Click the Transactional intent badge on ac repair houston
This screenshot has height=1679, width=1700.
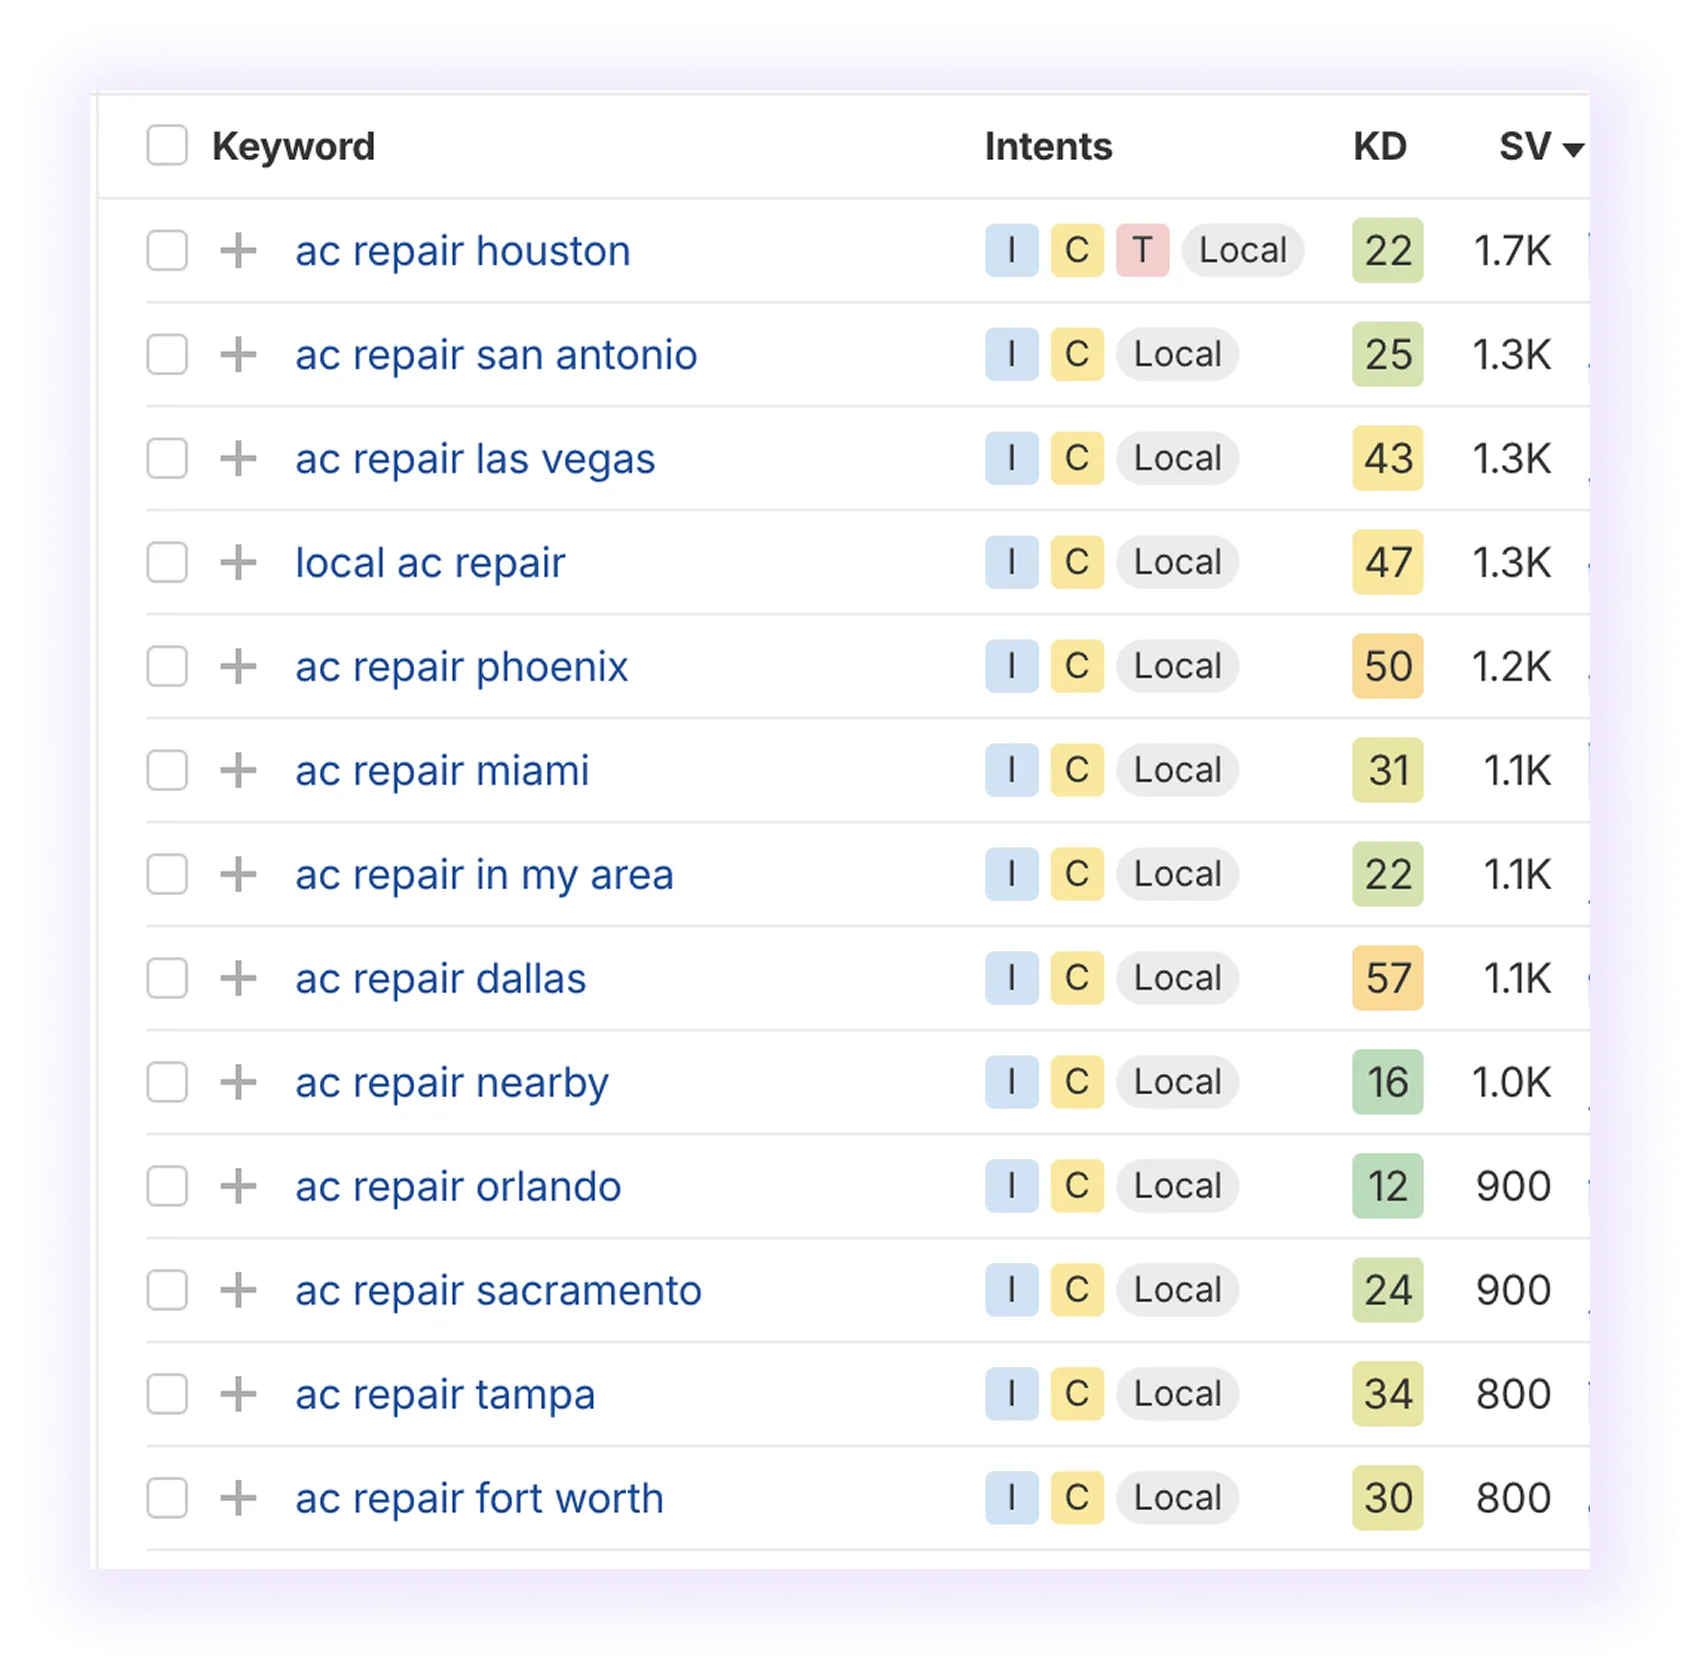[x=1141, y=251]
